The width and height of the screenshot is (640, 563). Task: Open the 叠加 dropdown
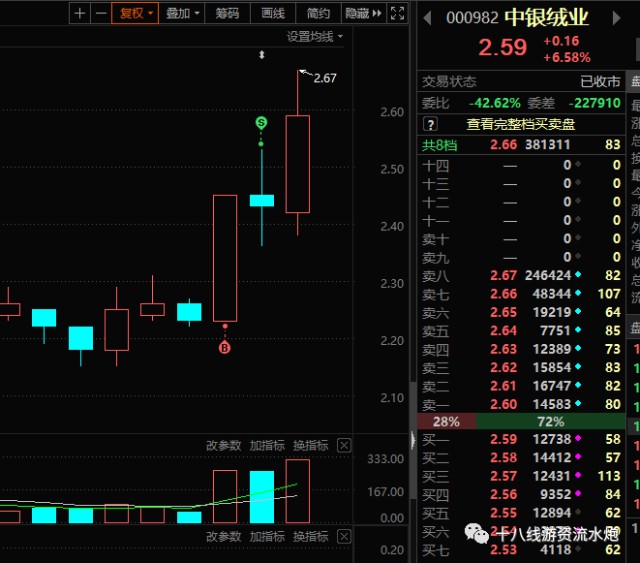coord(182,13)
